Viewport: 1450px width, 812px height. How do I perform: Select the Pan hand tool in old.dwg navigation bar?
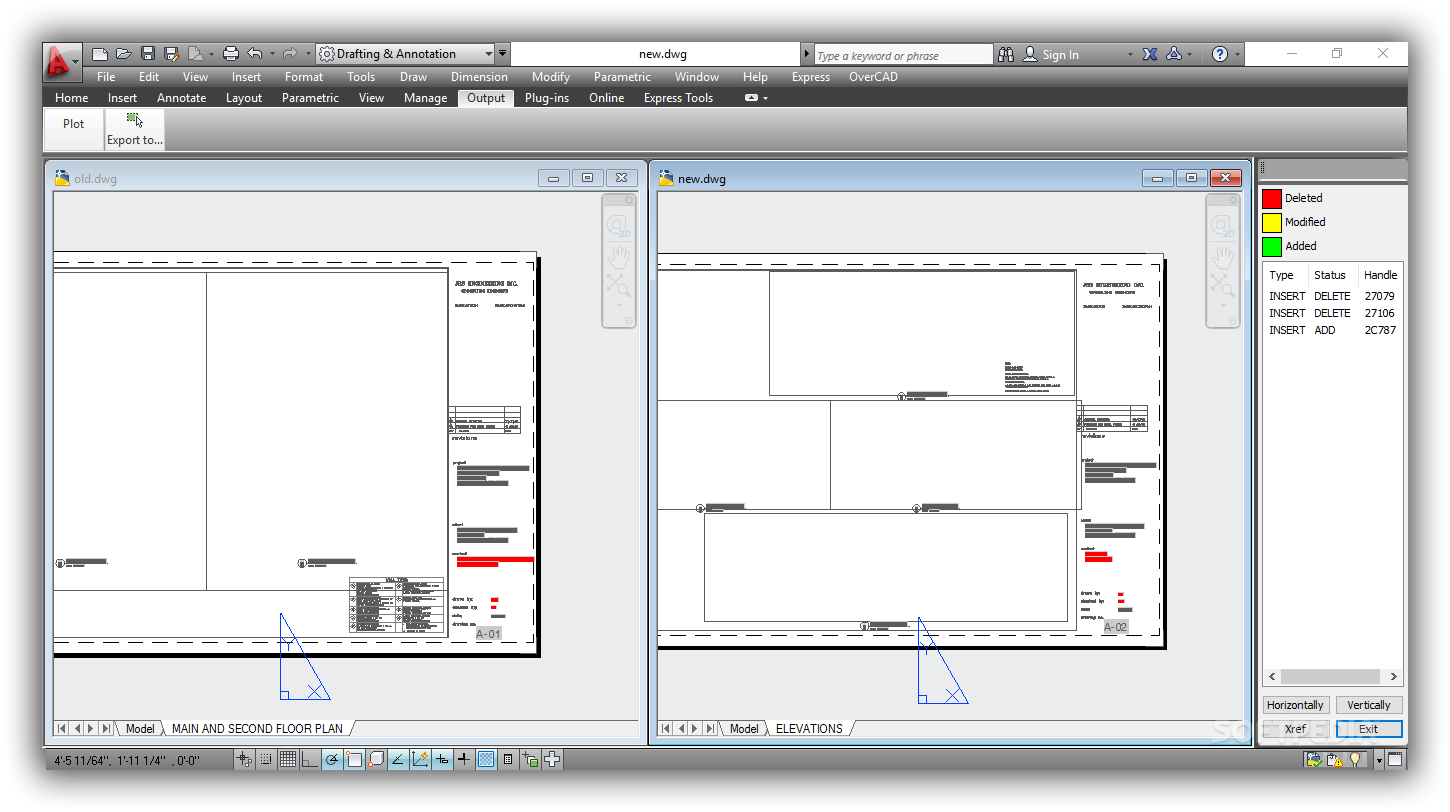pyautogui.click(x=619, y=258)
